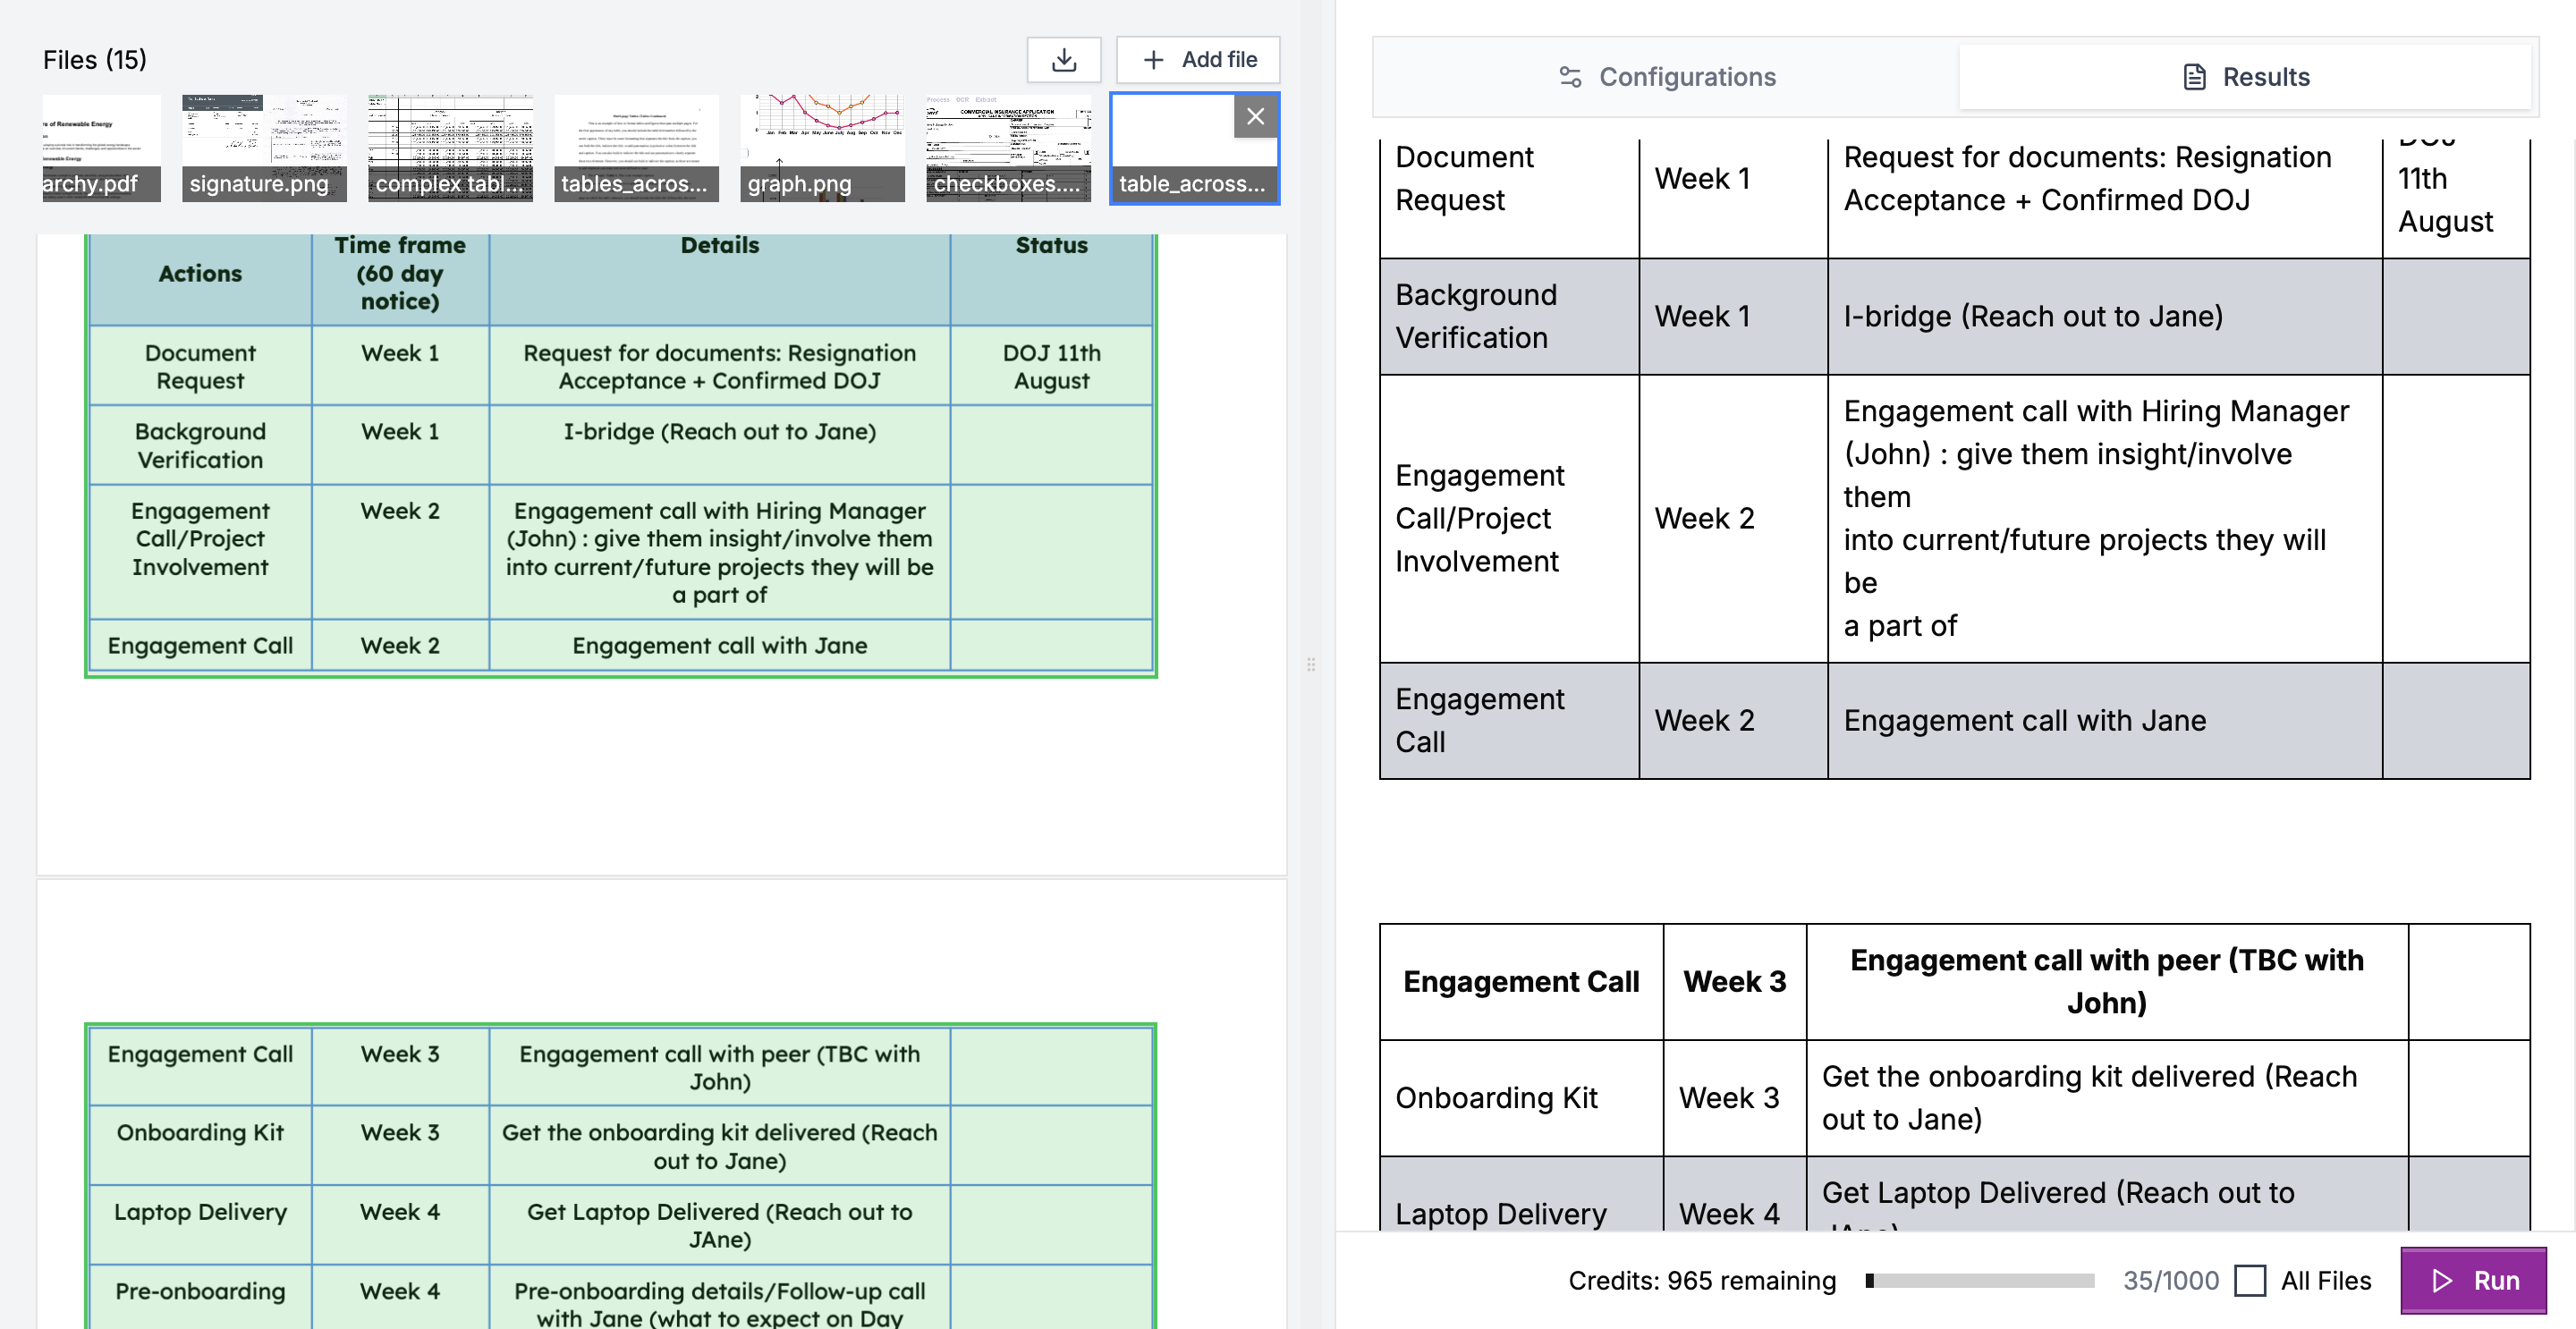Image resolution: width=2576 pixels, height=1329 pixels.
Task: Open the complex table file thumbnail
Action: pyautogui.click(x=449, y=147)
